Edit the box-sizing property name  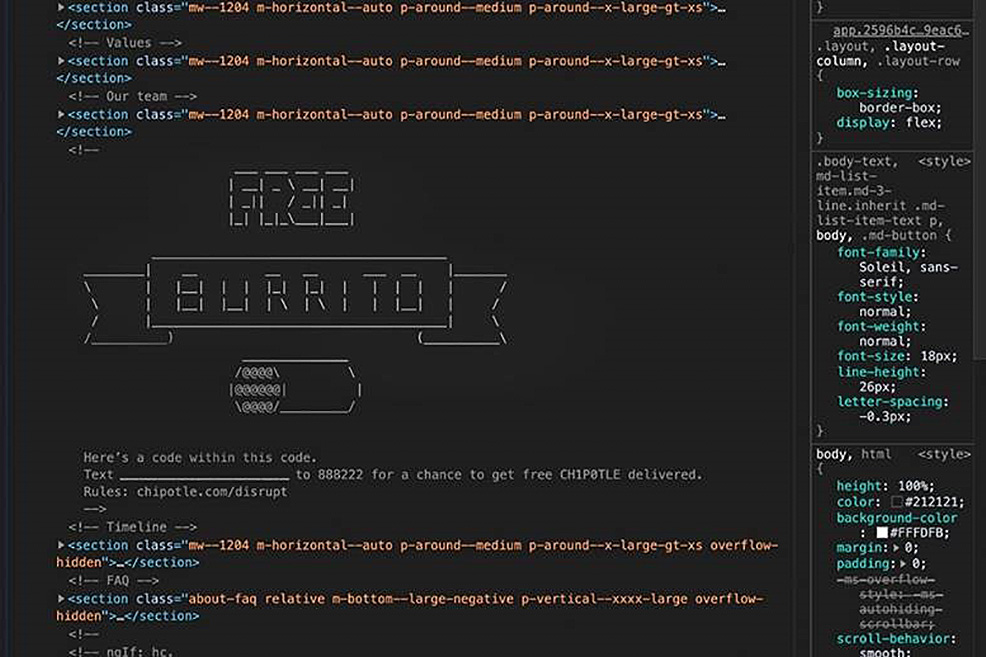(874, 92)
